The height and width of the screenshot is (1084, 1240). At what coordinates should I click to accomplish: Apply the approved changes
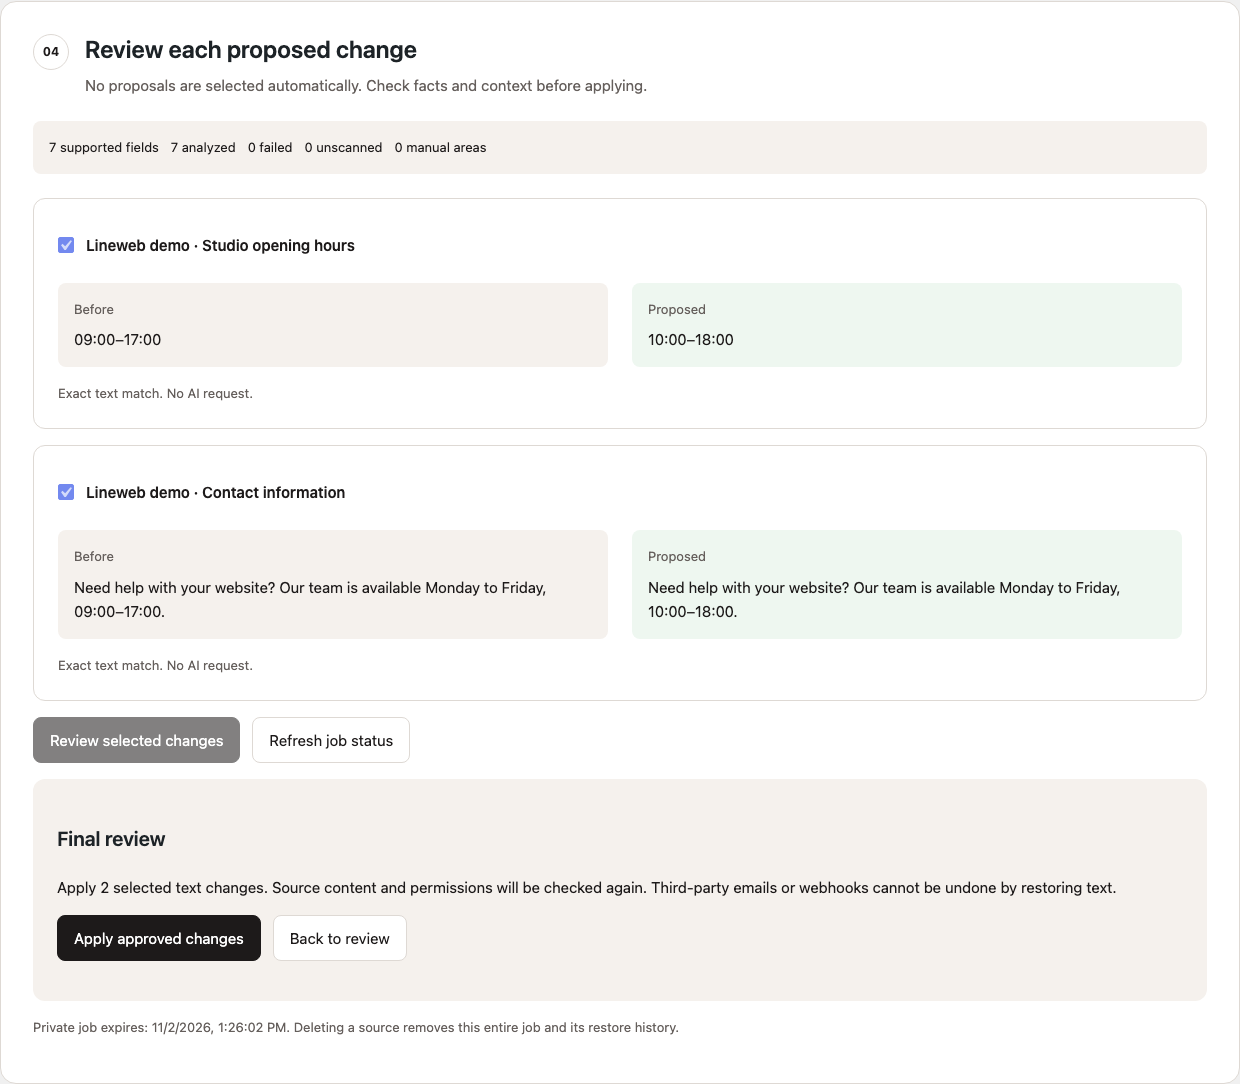point(159,938)
